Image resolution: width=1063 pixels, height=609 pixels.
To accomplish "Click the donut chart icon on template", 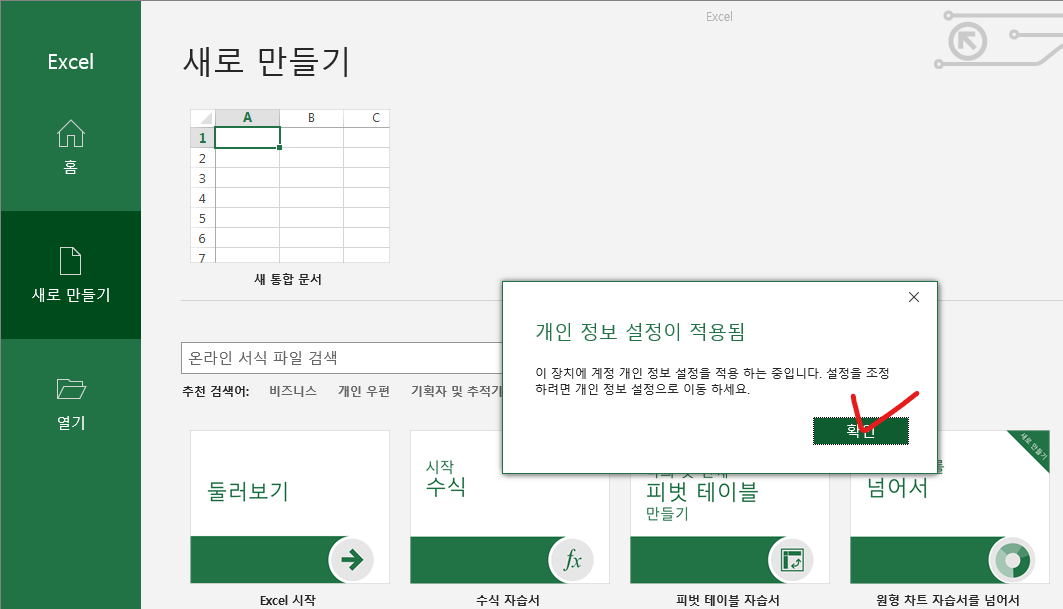I will click(1011, 559).
